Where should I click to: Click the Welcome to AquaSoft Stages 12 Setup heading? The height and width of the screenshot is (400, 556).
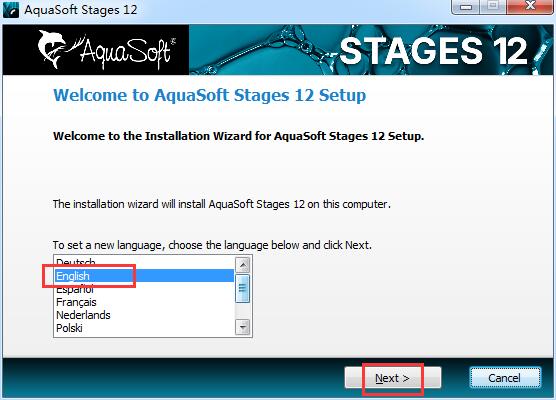210,95
